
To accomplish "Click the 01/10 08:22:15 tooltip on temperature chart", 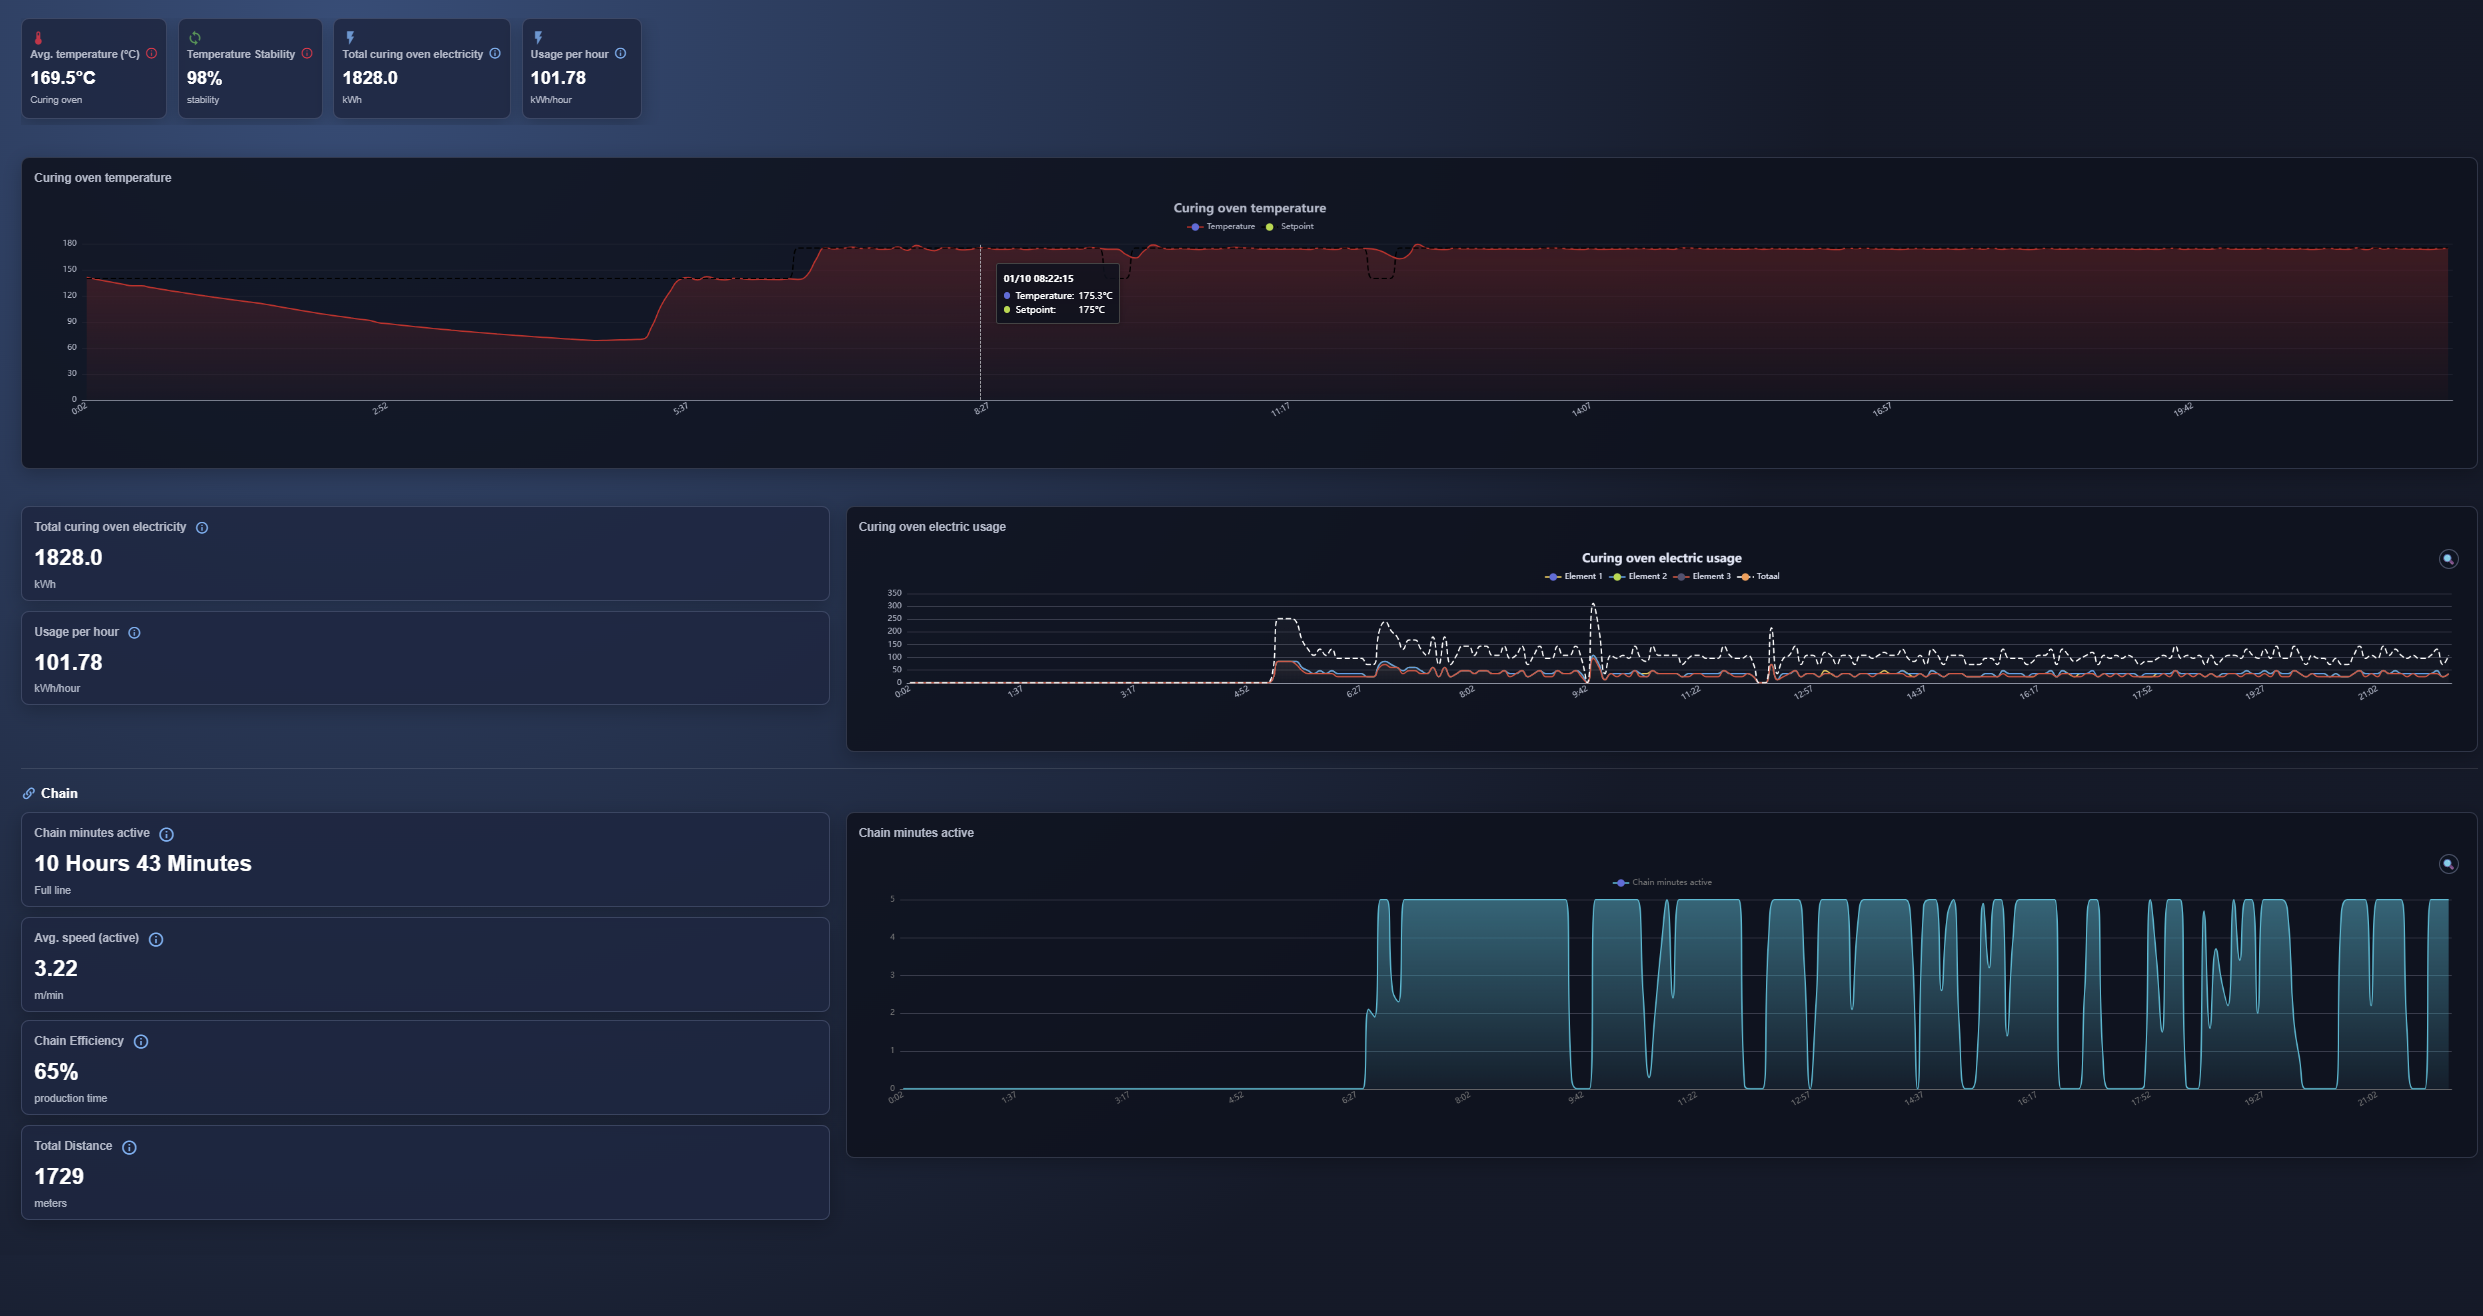I will pyautogui.click(x=1058, y=294).
